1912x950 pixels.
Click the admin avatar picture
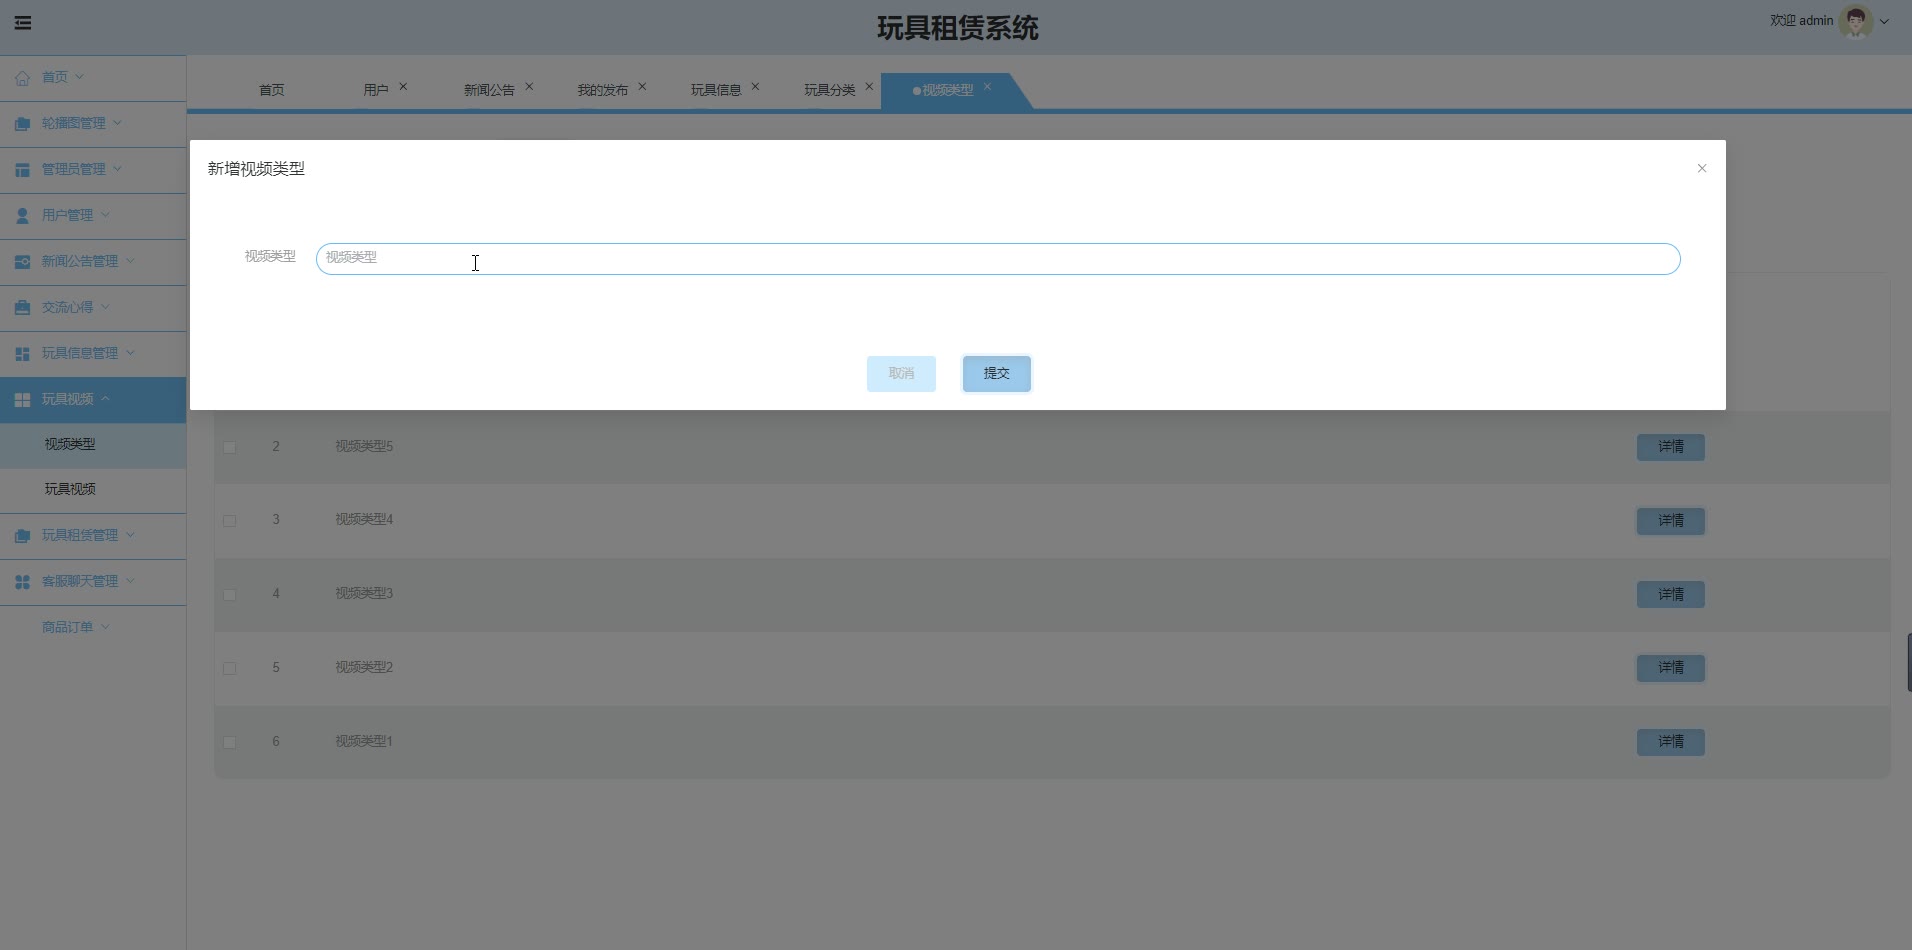tap(1856, 21)
